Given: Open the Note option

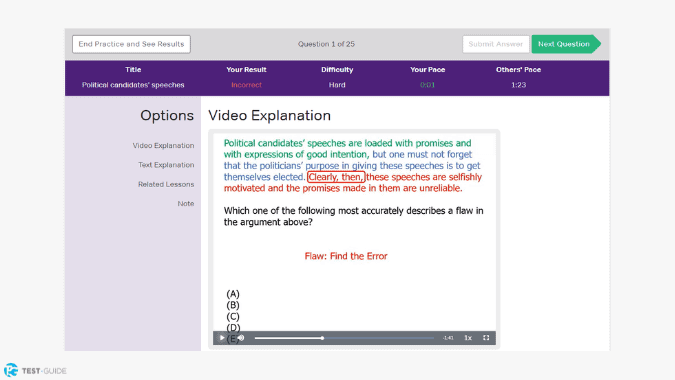Looking at the screenshot, I should 186,204.
